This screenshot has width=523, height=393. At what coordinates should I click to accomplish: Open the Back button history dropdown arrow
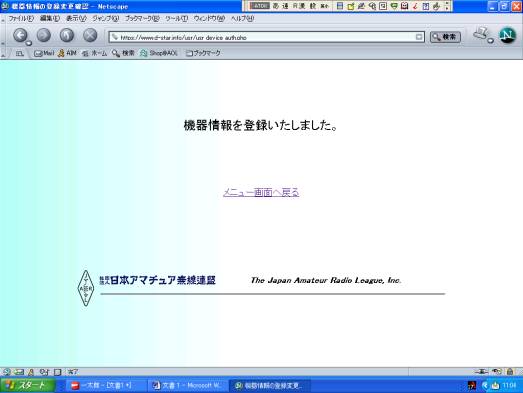(x=29, y=43)
